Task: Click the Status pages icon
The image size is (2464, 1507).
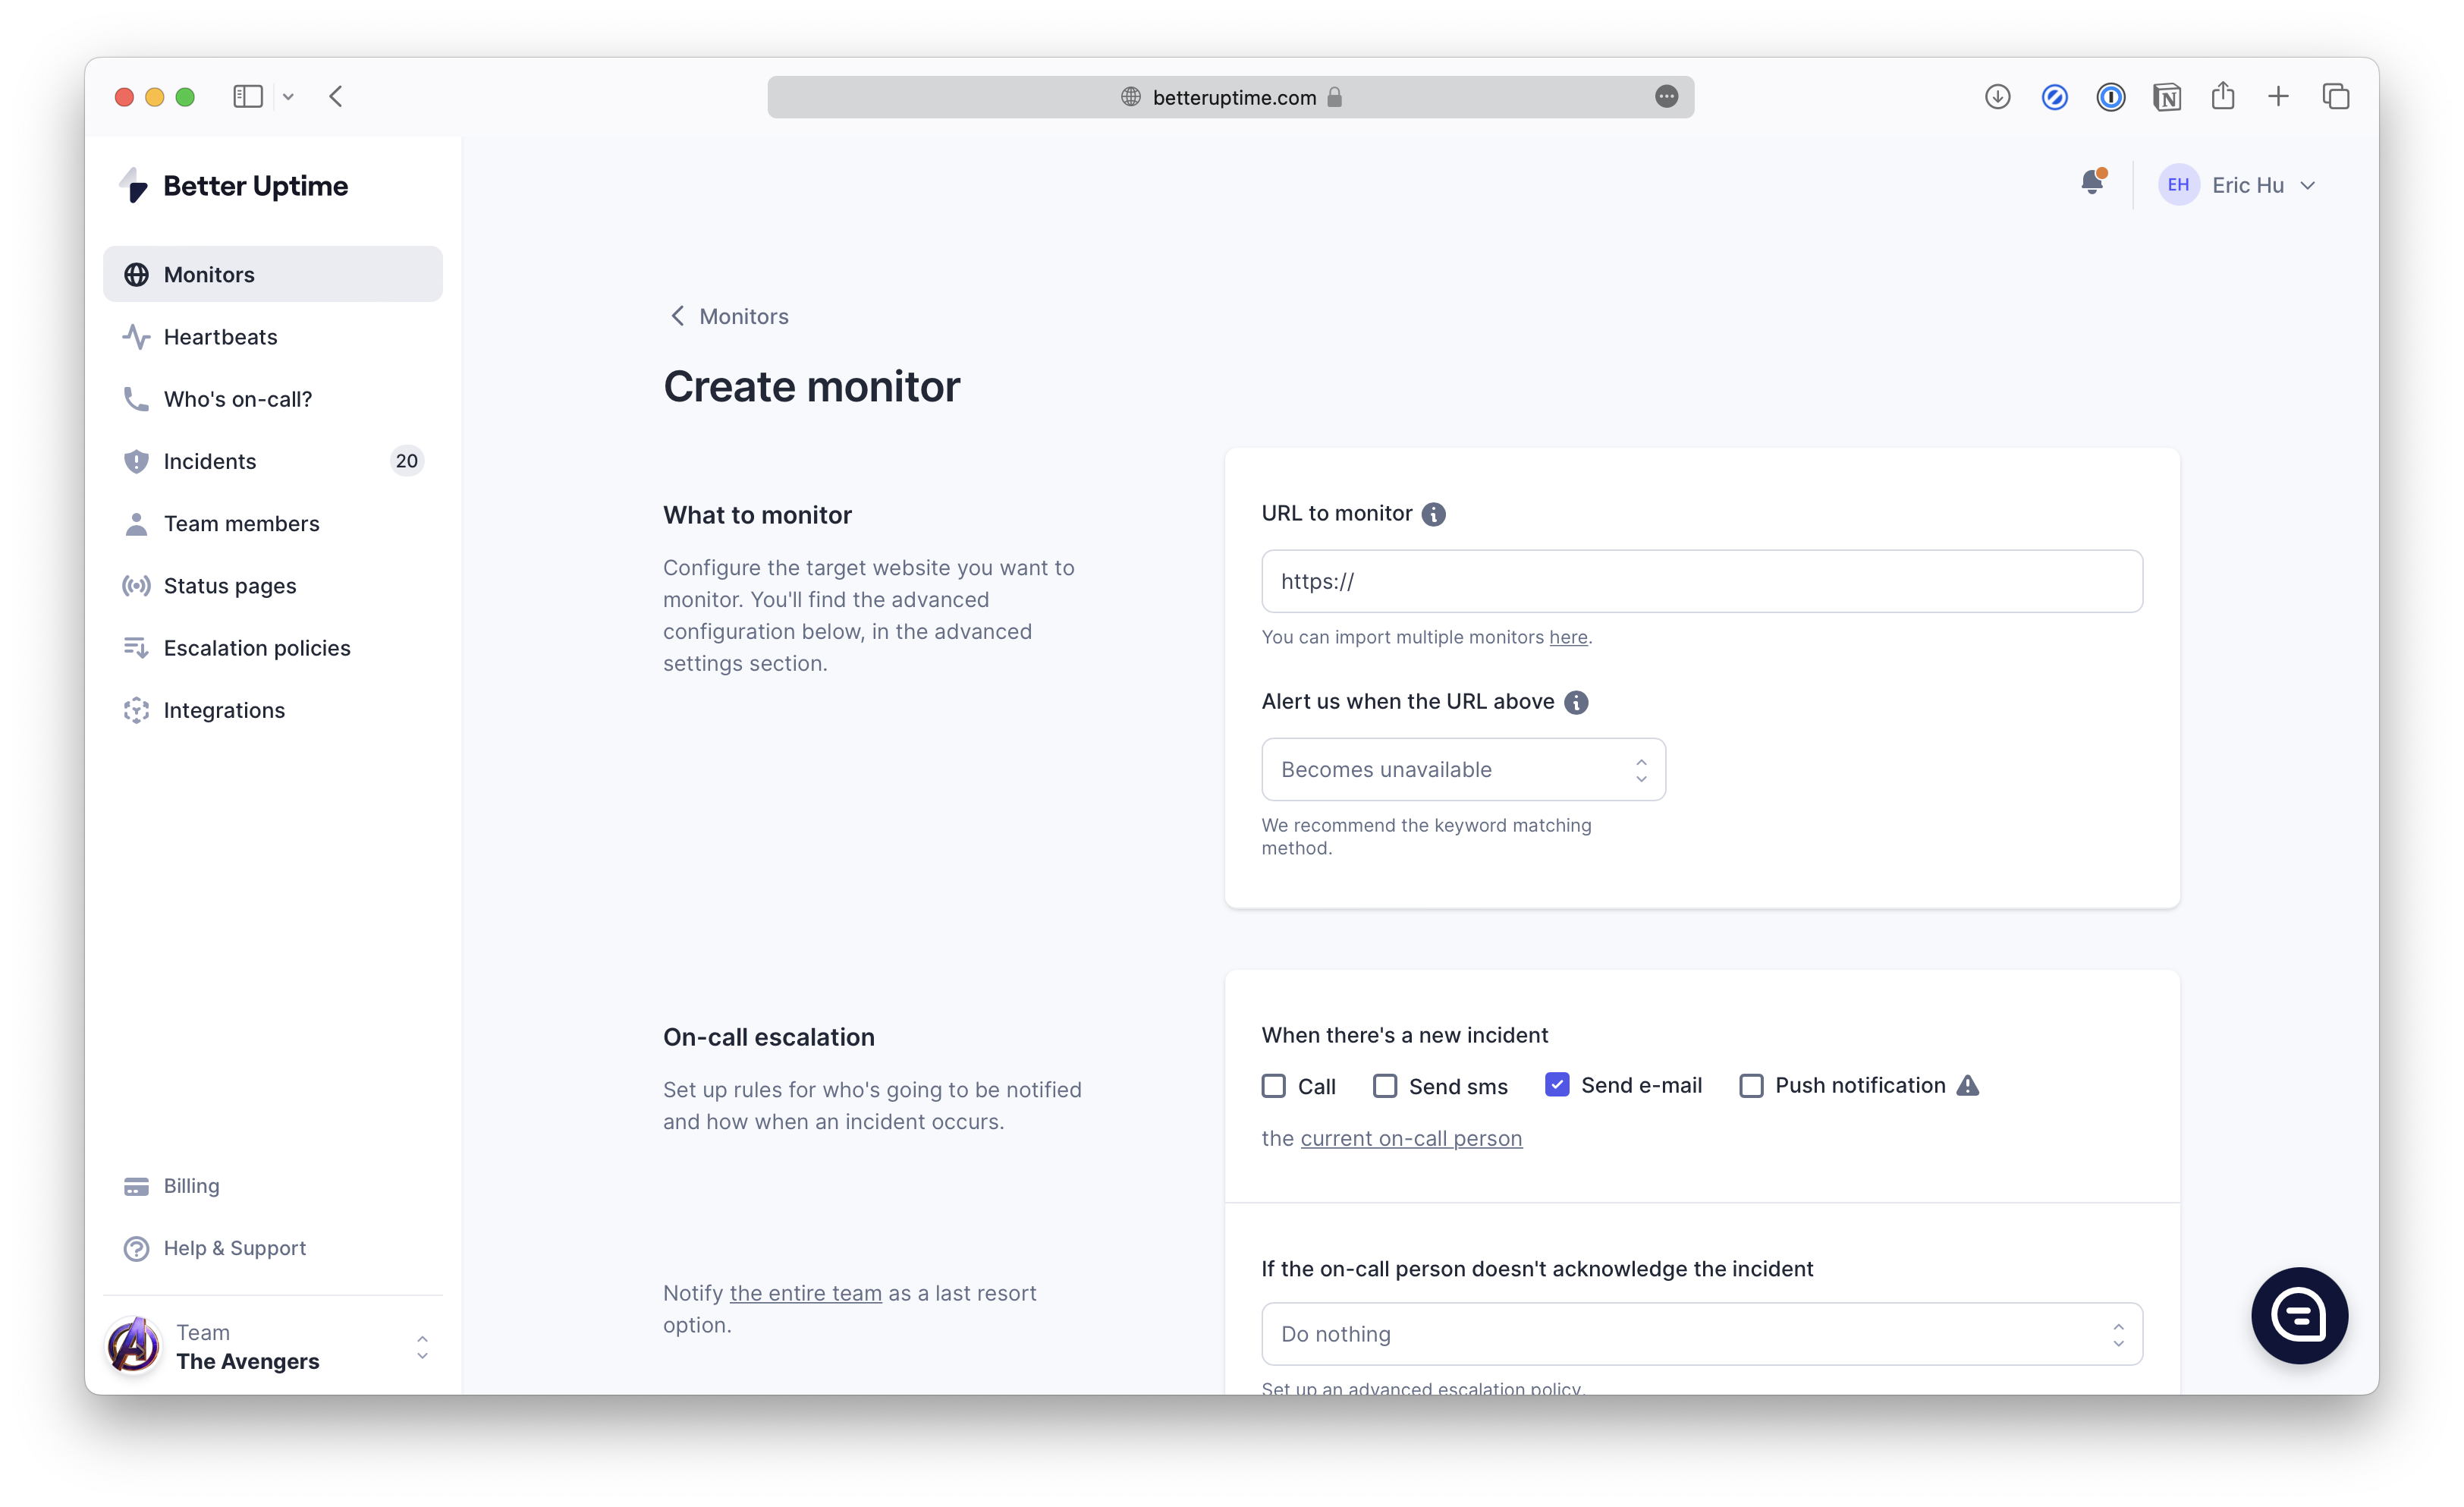Action: pos(136,584)
